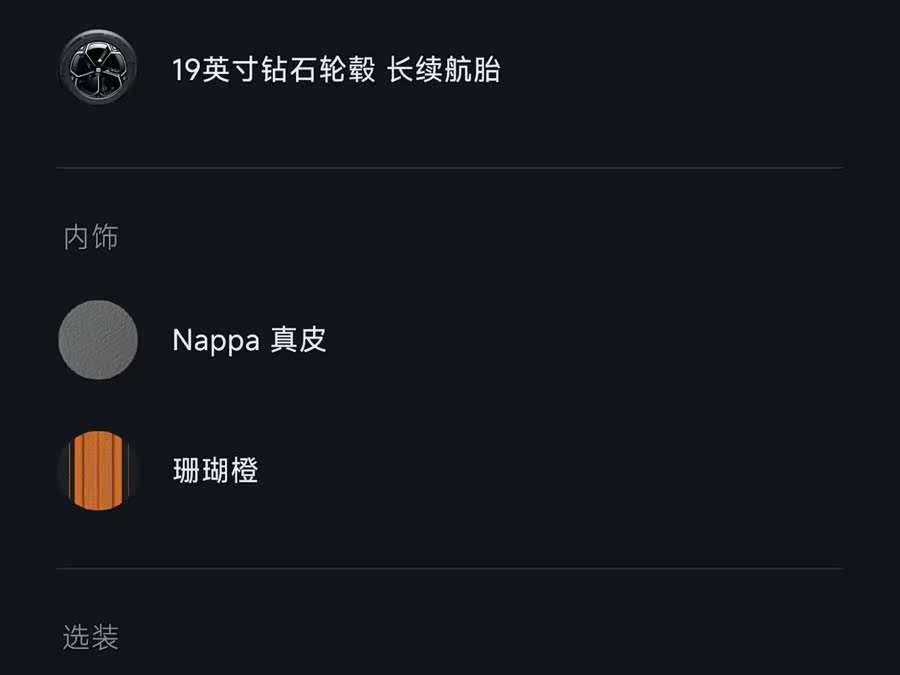Pick the circular orange color sample
900x675 pixels.
97,470
